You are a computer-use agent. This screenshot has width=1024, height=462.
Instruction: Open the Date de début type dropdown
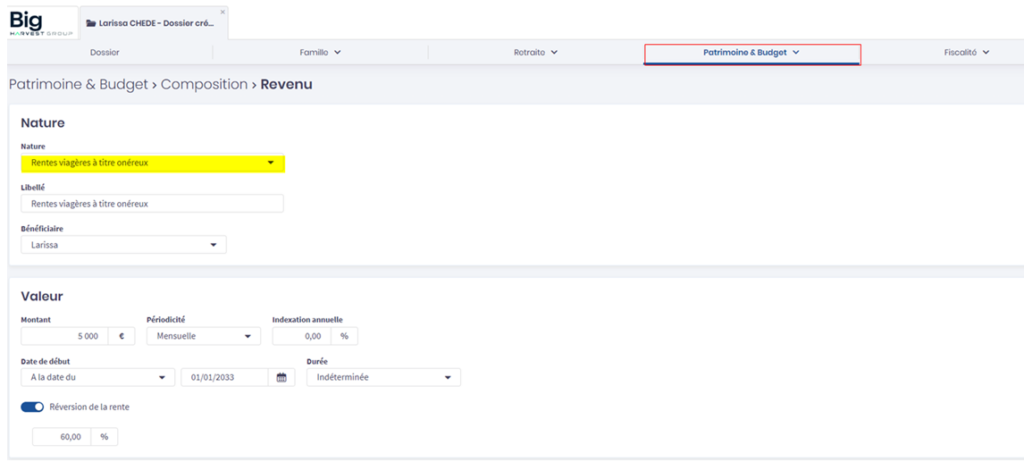coord(97,377)
